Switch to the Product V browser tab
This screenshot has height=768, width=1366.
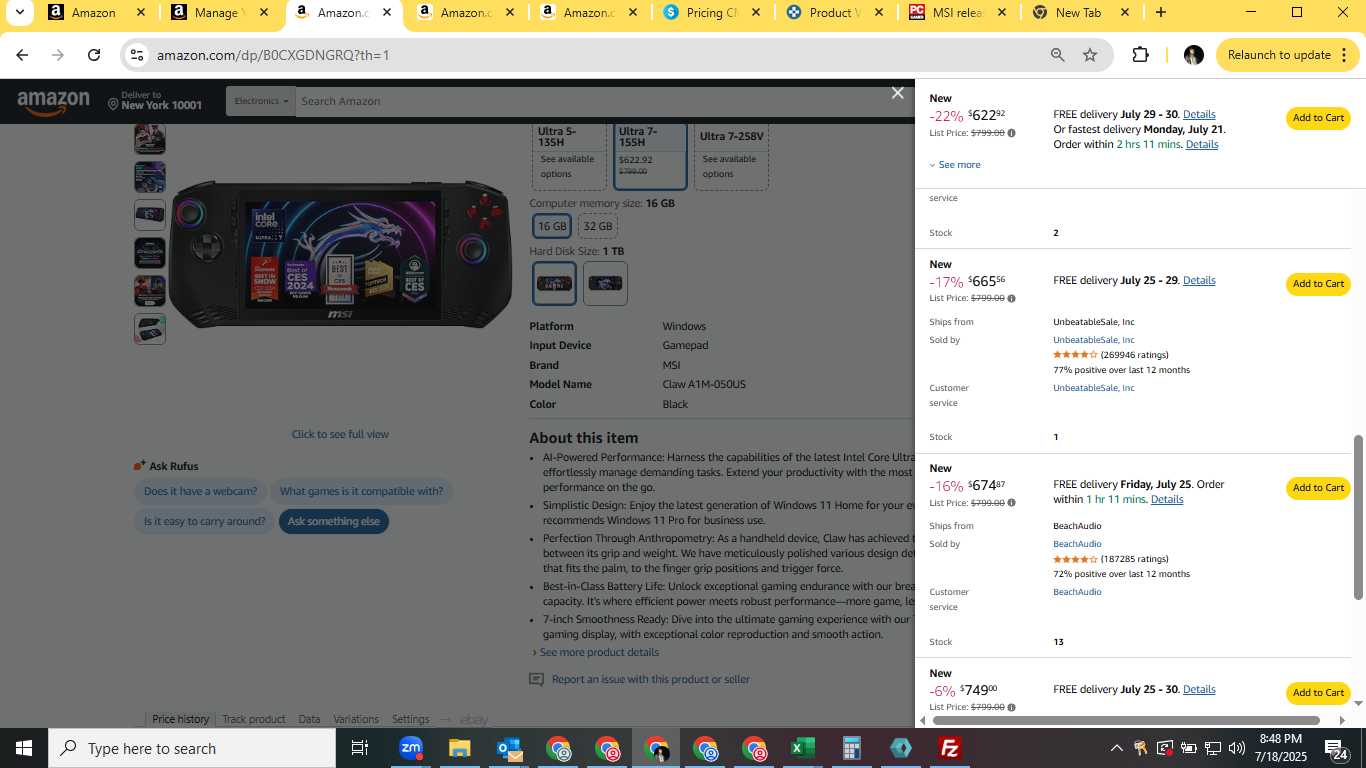pos(833,13)
